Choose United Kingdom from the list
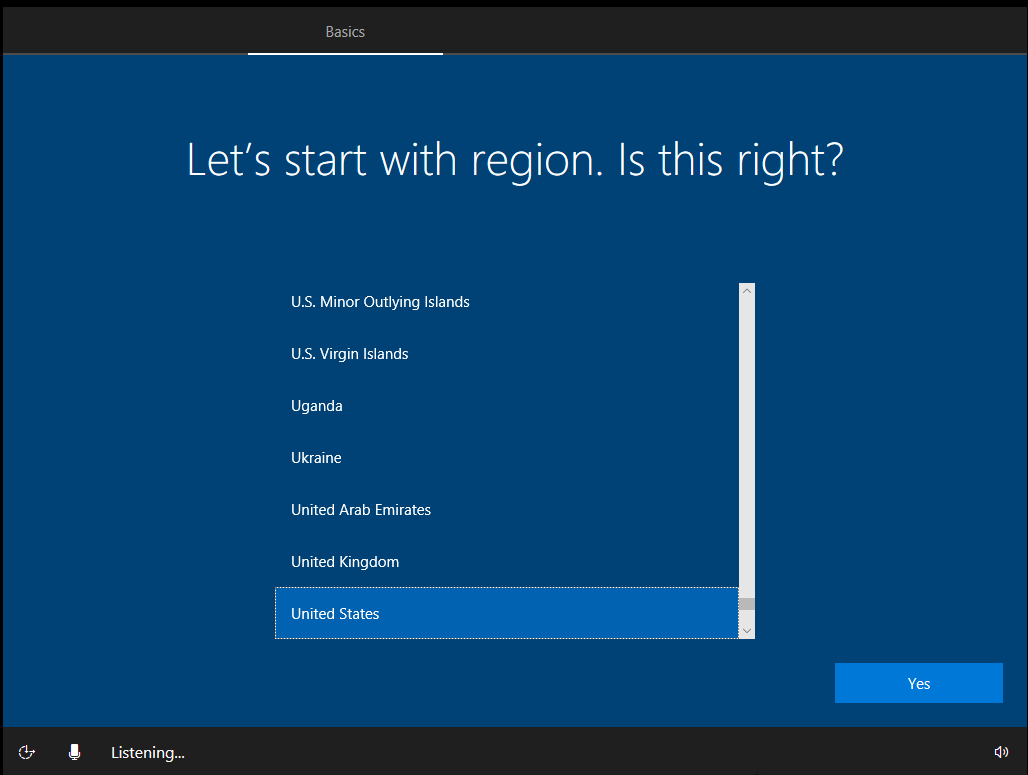The image size is (1028, 775). [x=345, y=562]
